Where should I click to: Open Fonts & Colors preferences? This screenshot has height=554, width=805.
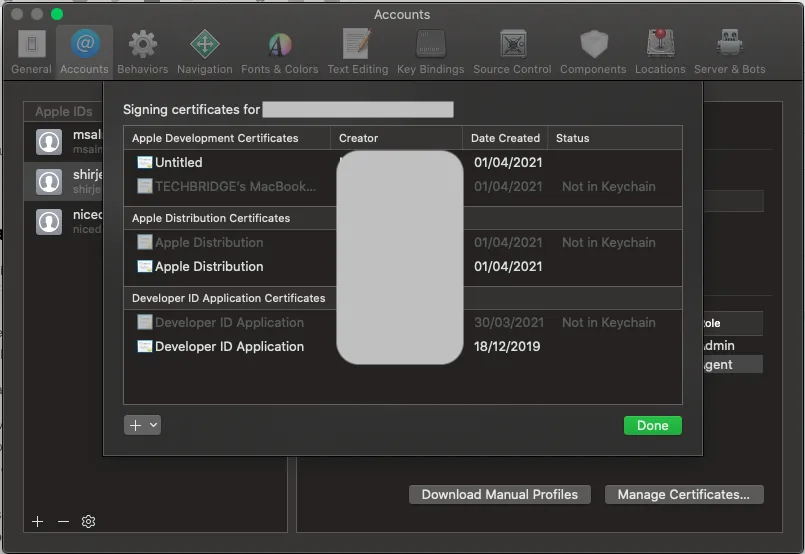click(x=279, y=52)
